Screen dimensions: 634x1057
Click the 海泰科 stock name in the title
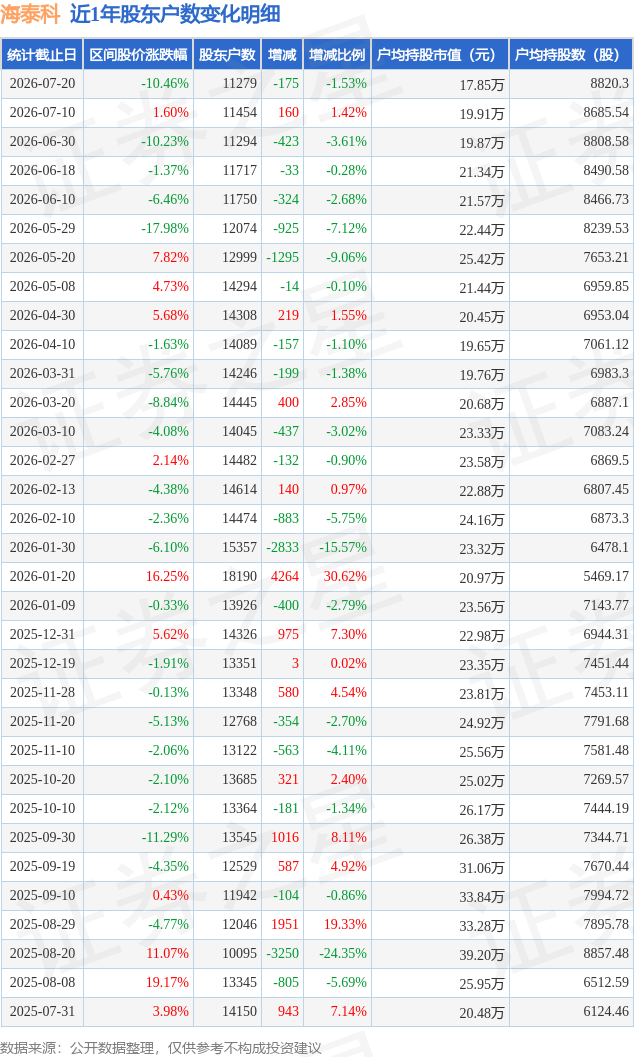(x=30, y=14)
